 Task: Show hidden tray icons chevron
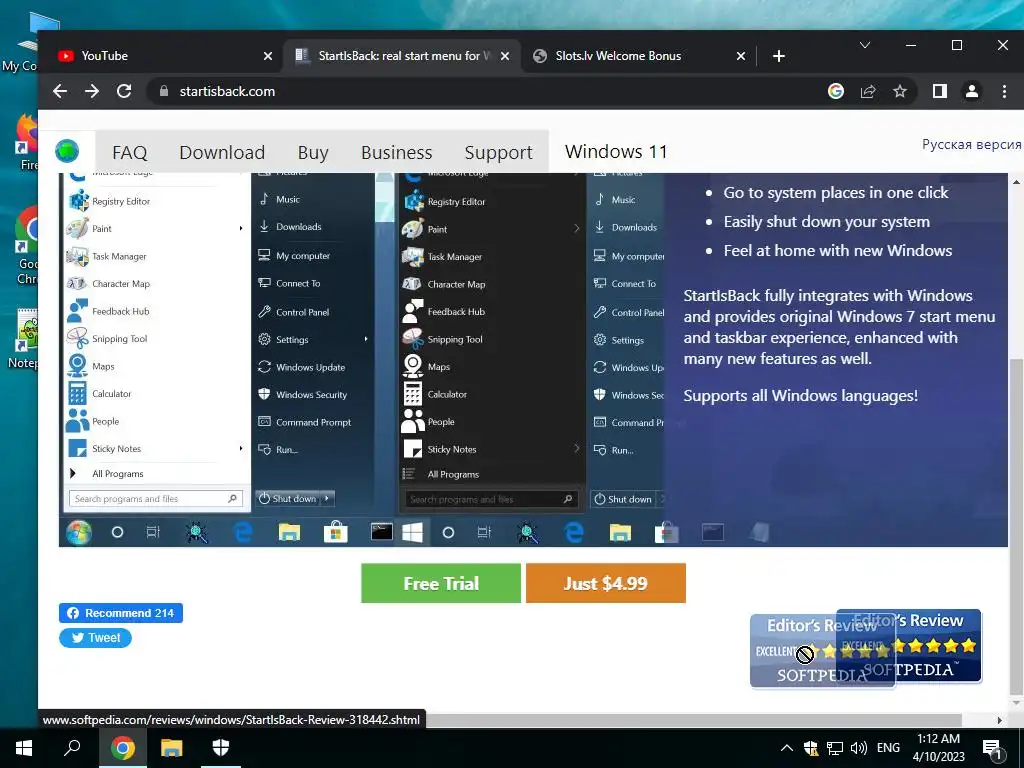tap(787, 748)
